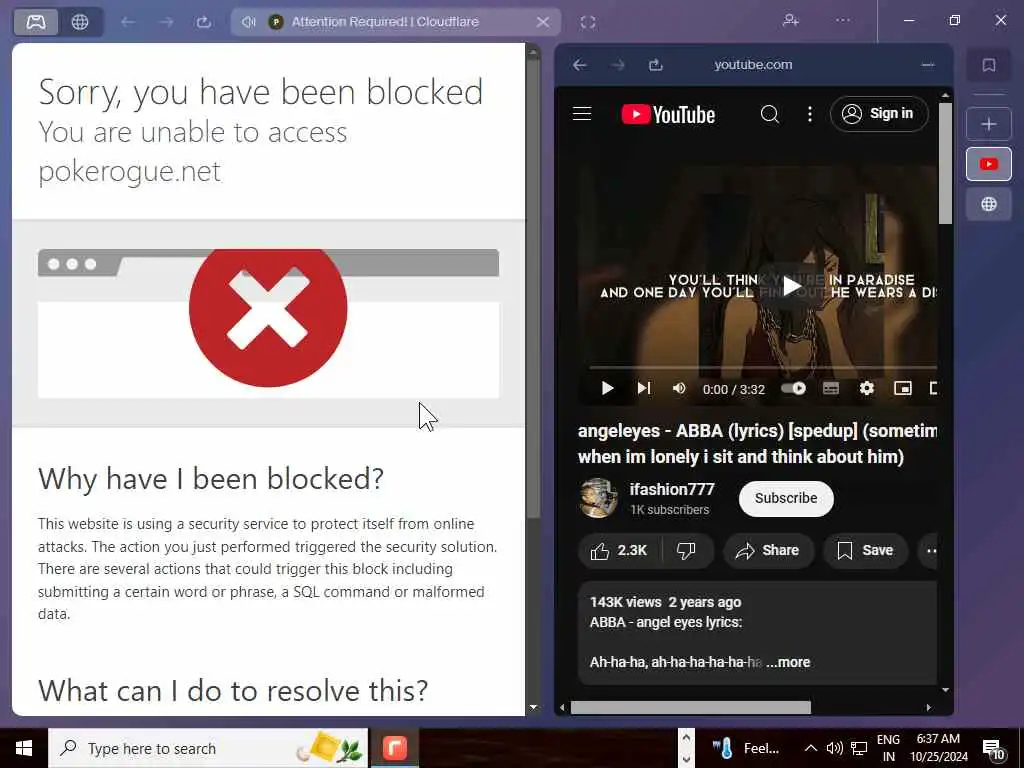Click the Share button

(768, 551)
